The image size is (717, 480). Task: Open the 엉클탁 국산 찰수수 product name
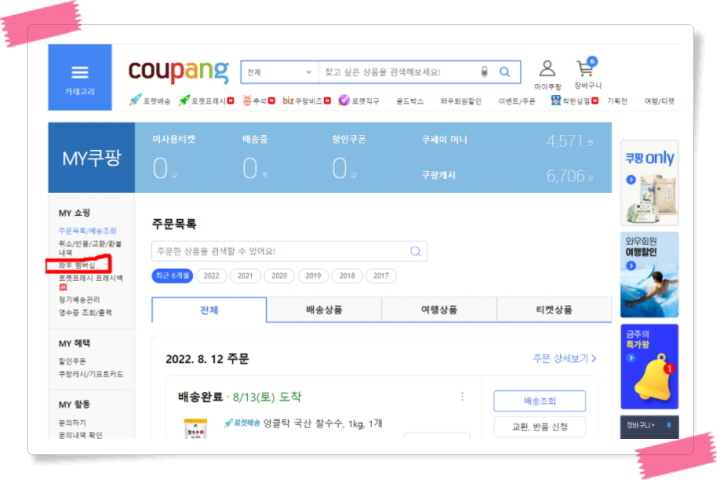[x=322, y=423]
